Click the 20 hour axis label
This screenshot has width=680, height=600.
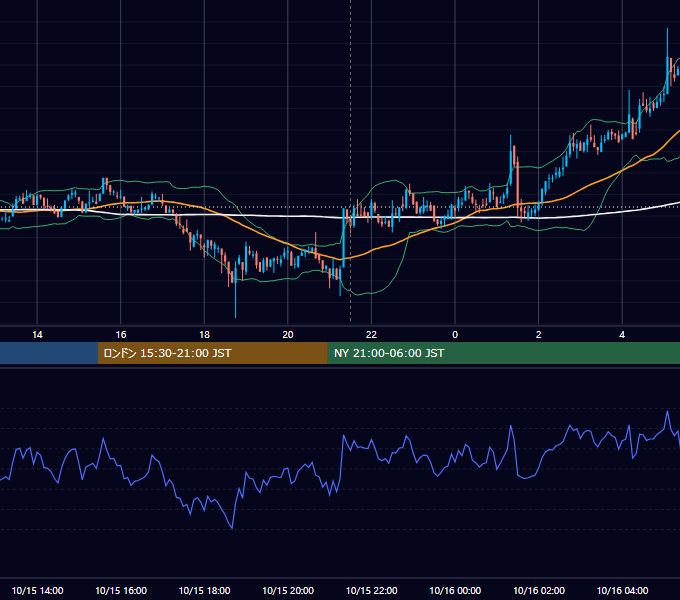coord(288,335)
